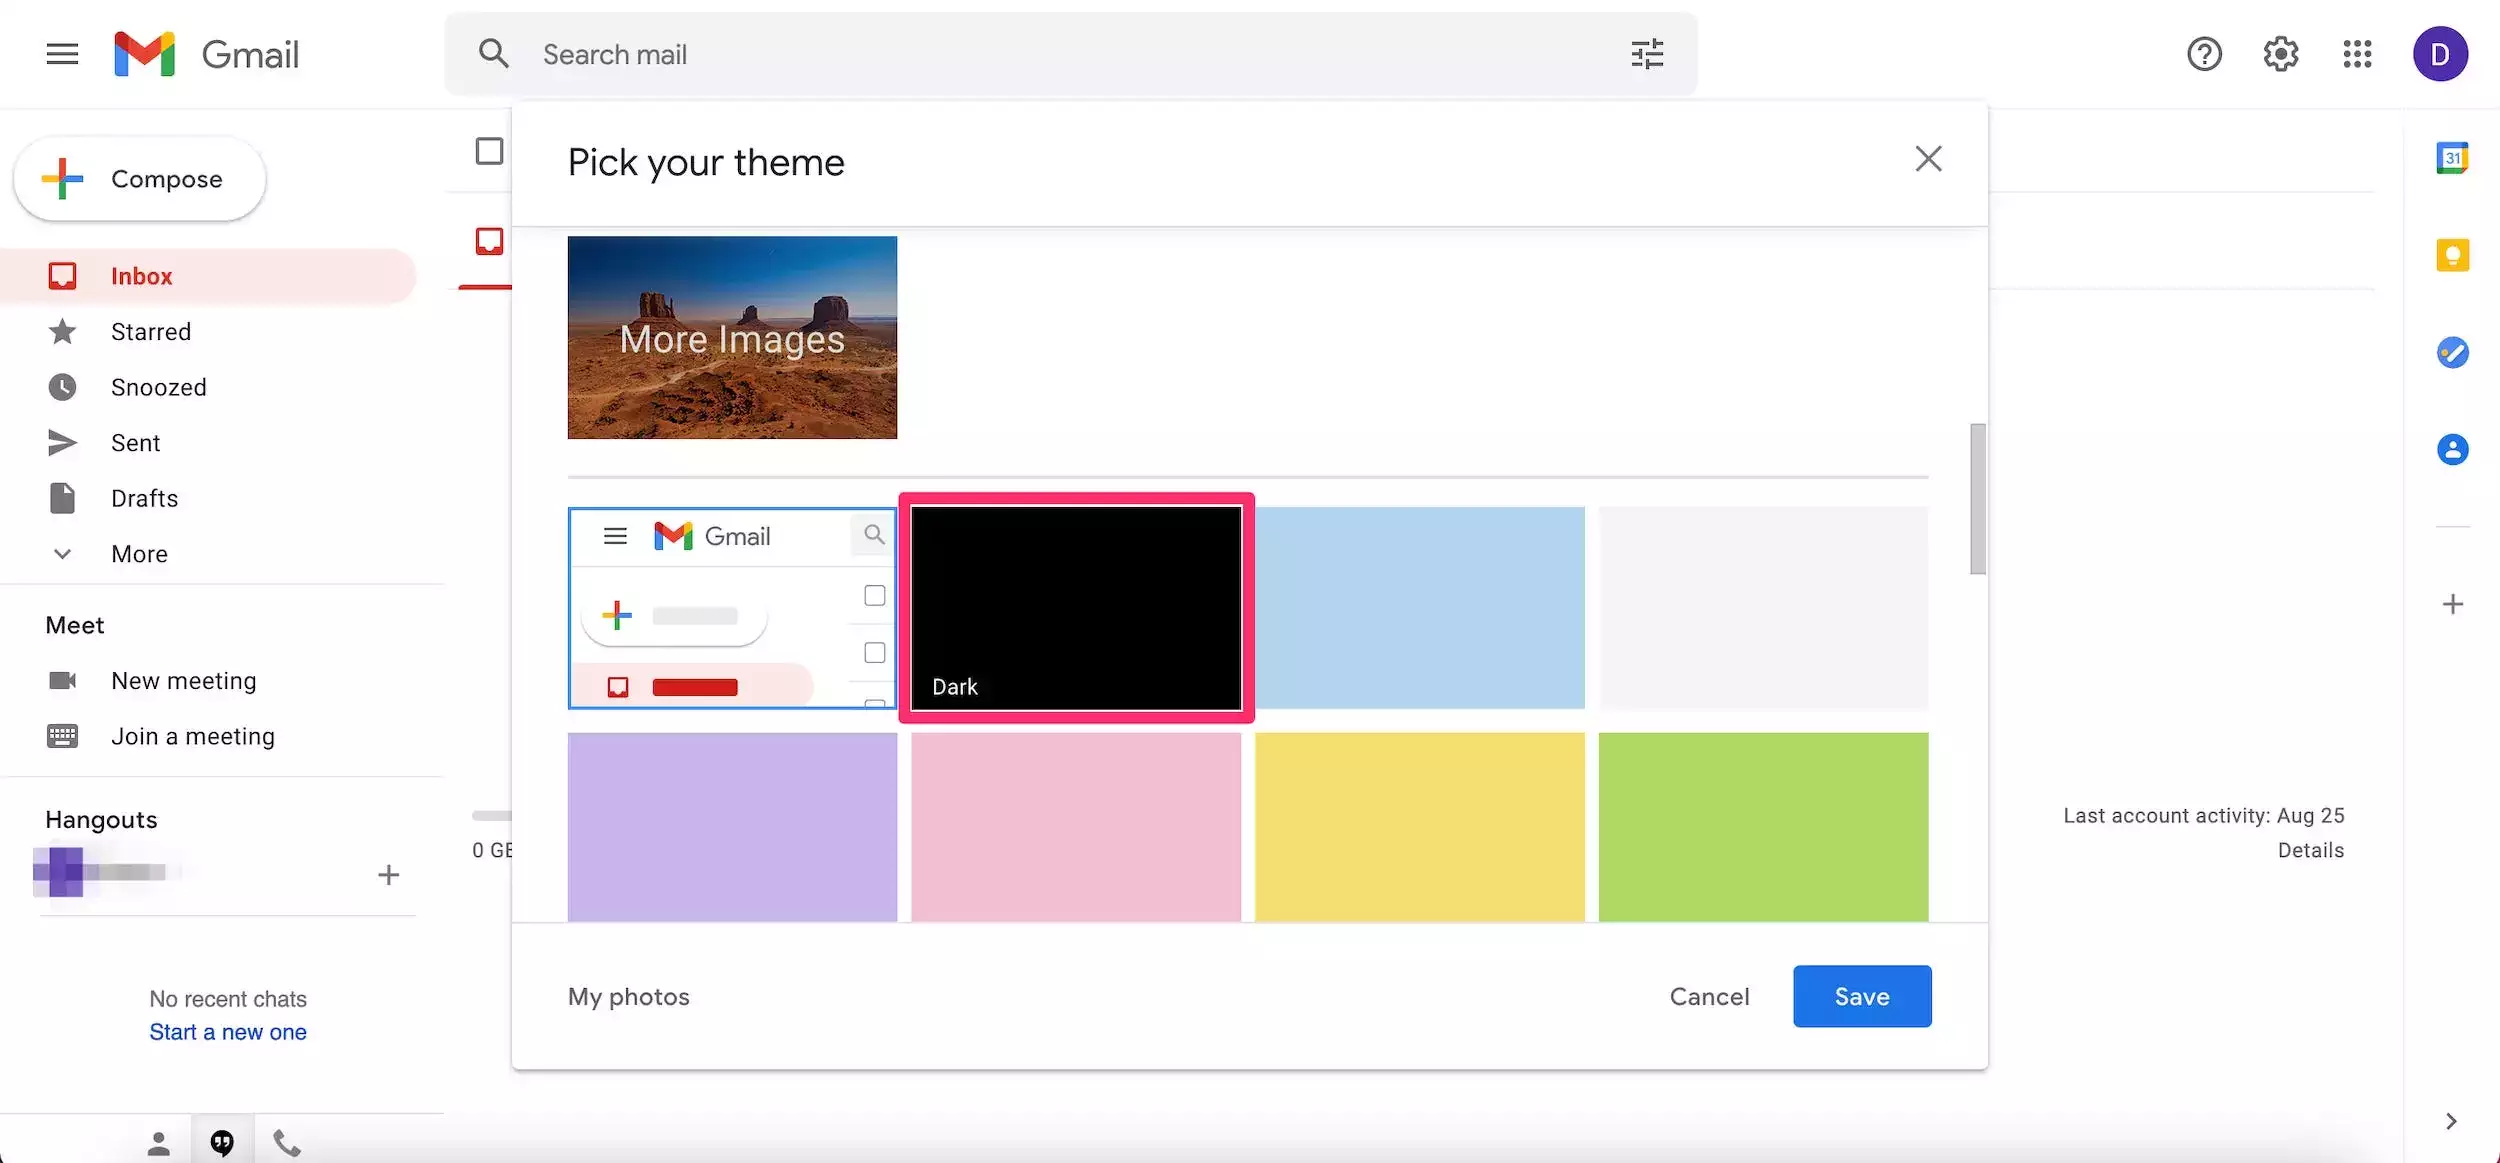This screenshot has width=2500, height=1163.
Task: Click the Support help icon
Action: [2204, 54]
